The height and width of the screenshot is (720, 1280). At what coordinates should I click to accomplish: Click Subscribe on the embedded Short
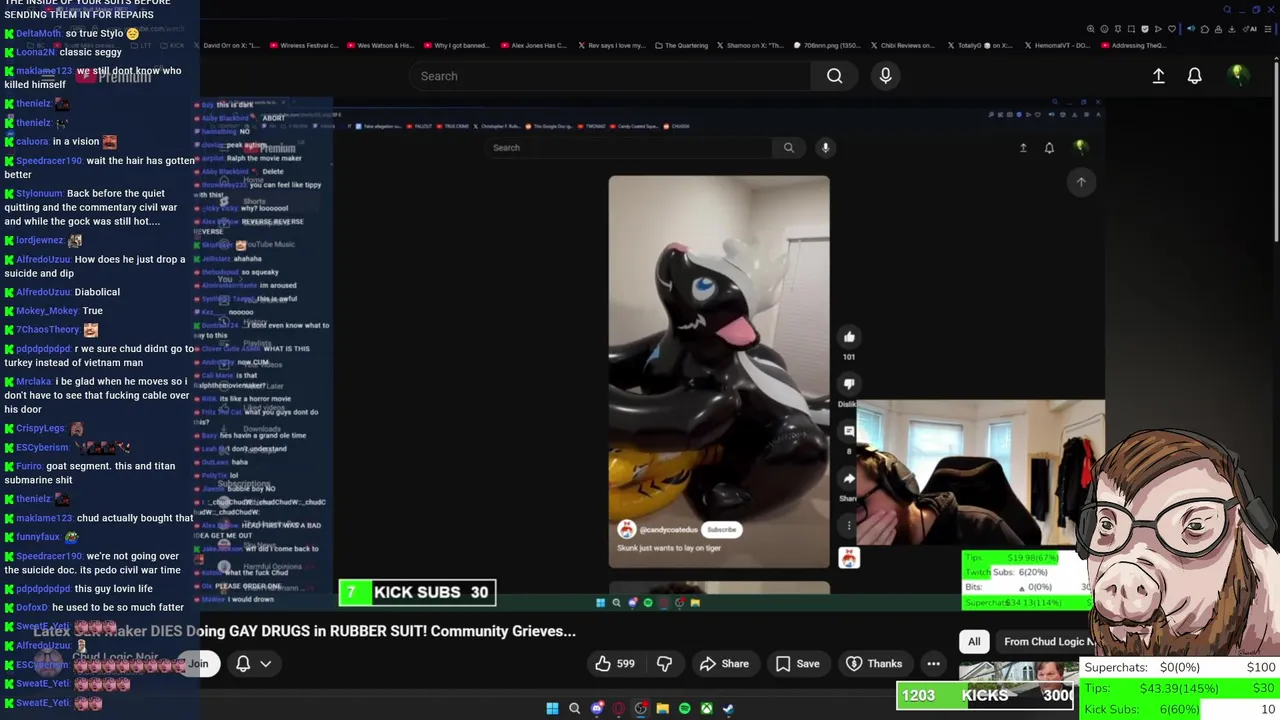point(721,530)
